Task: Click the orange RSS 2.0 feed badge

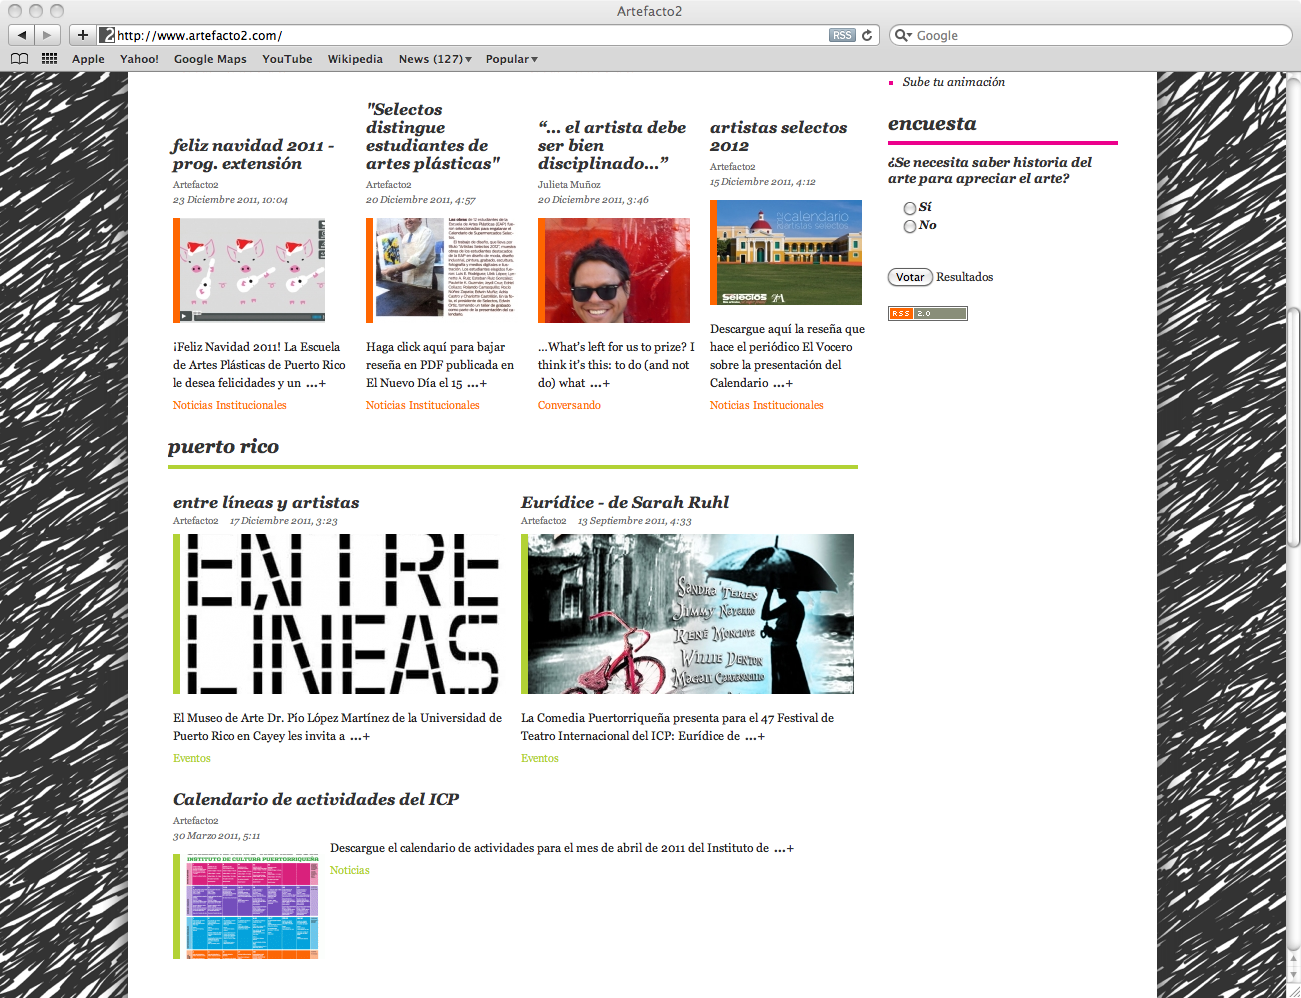Action: pyautogui.click(x=927, y=313)
